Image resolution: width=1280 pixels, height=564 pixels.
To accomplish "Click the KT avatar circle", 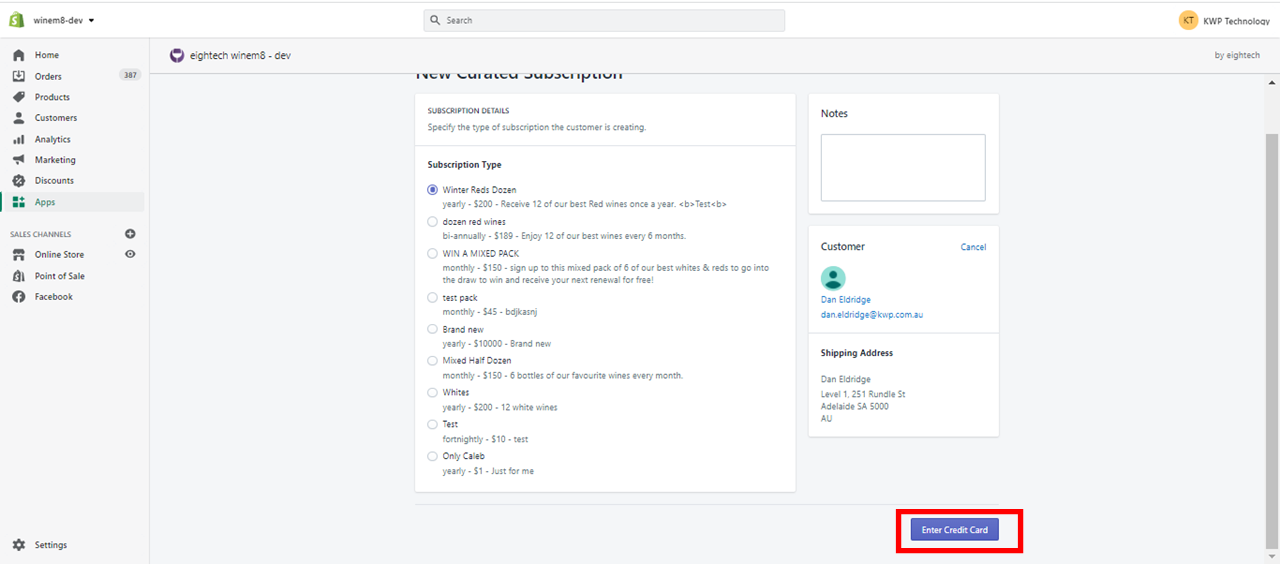I will 1188,20.
